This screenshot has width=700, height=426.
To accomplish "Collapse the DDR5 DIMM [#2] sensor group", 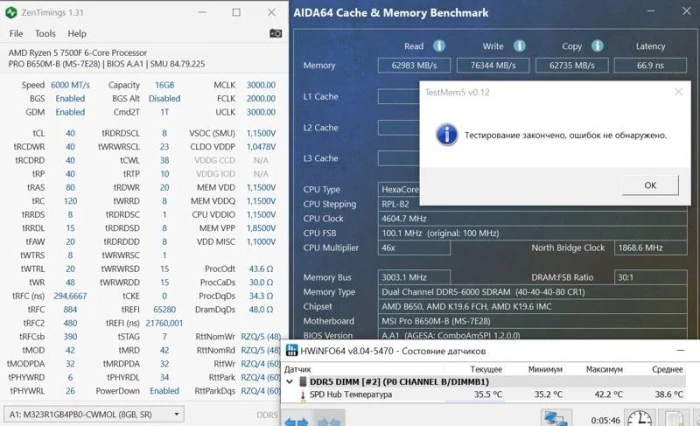I will pos(289,382).
